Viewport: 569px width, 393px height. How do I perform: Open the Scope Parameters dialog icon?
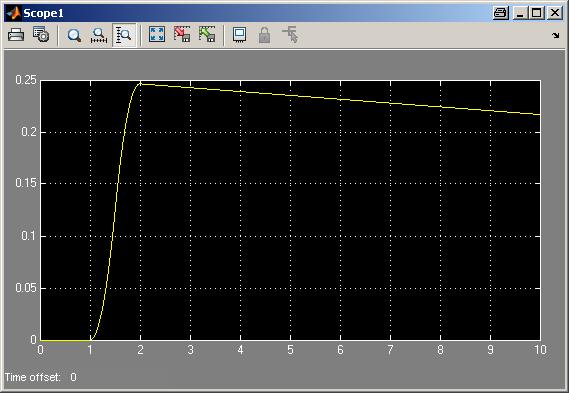(41, 35)
